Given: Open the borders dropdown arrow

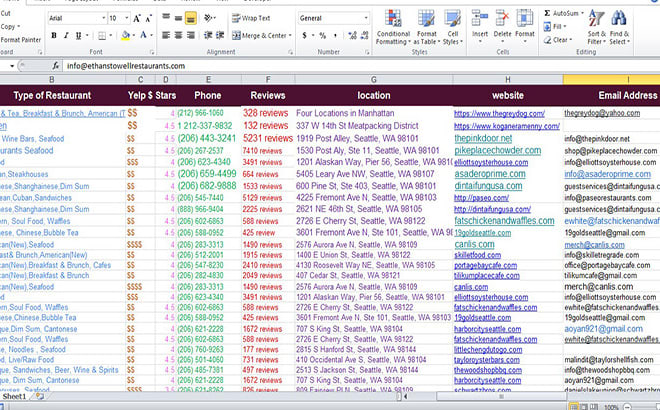Looking at the screenshot, I should coord(111,36).
